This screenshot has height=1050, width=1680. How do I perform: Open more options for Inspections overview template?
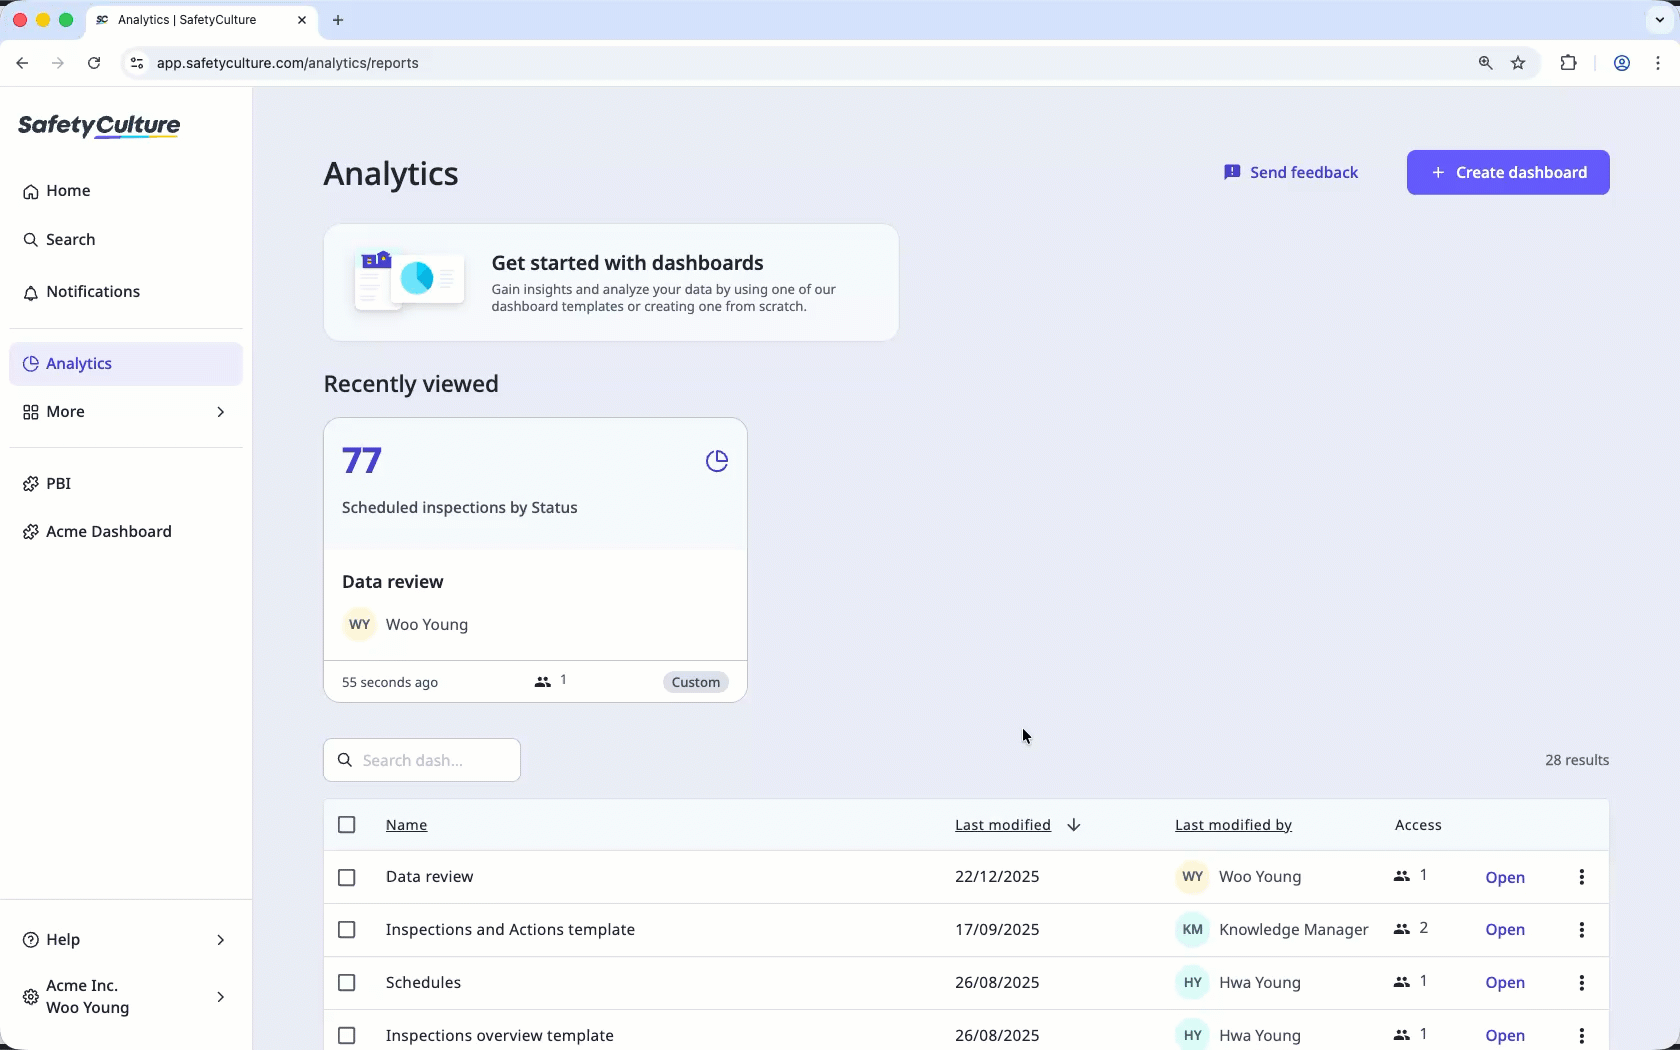tap(1582, 1036)
